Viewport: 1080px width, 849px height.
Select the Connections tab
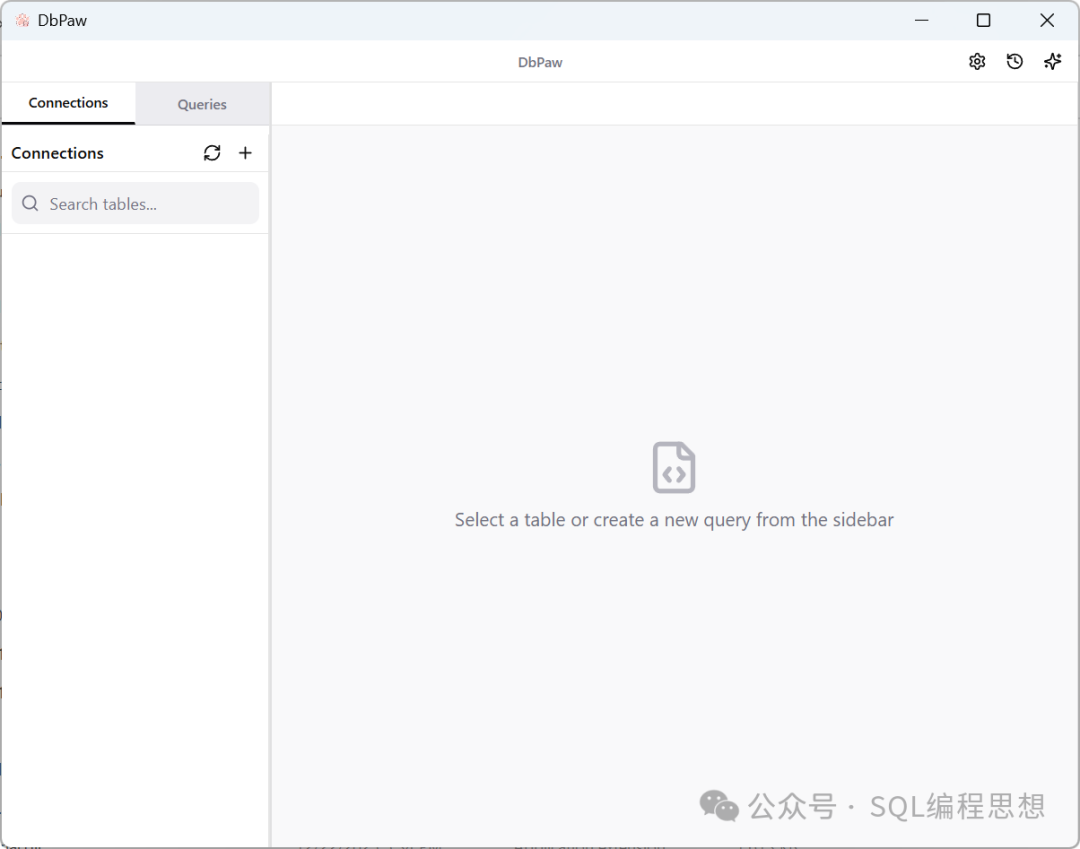pos(68,103)
